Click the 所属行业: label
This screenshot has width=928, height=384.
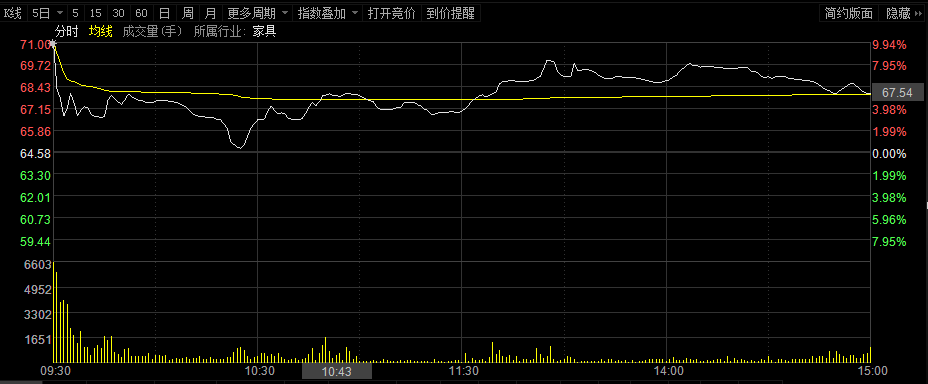(x=220, y=32)
